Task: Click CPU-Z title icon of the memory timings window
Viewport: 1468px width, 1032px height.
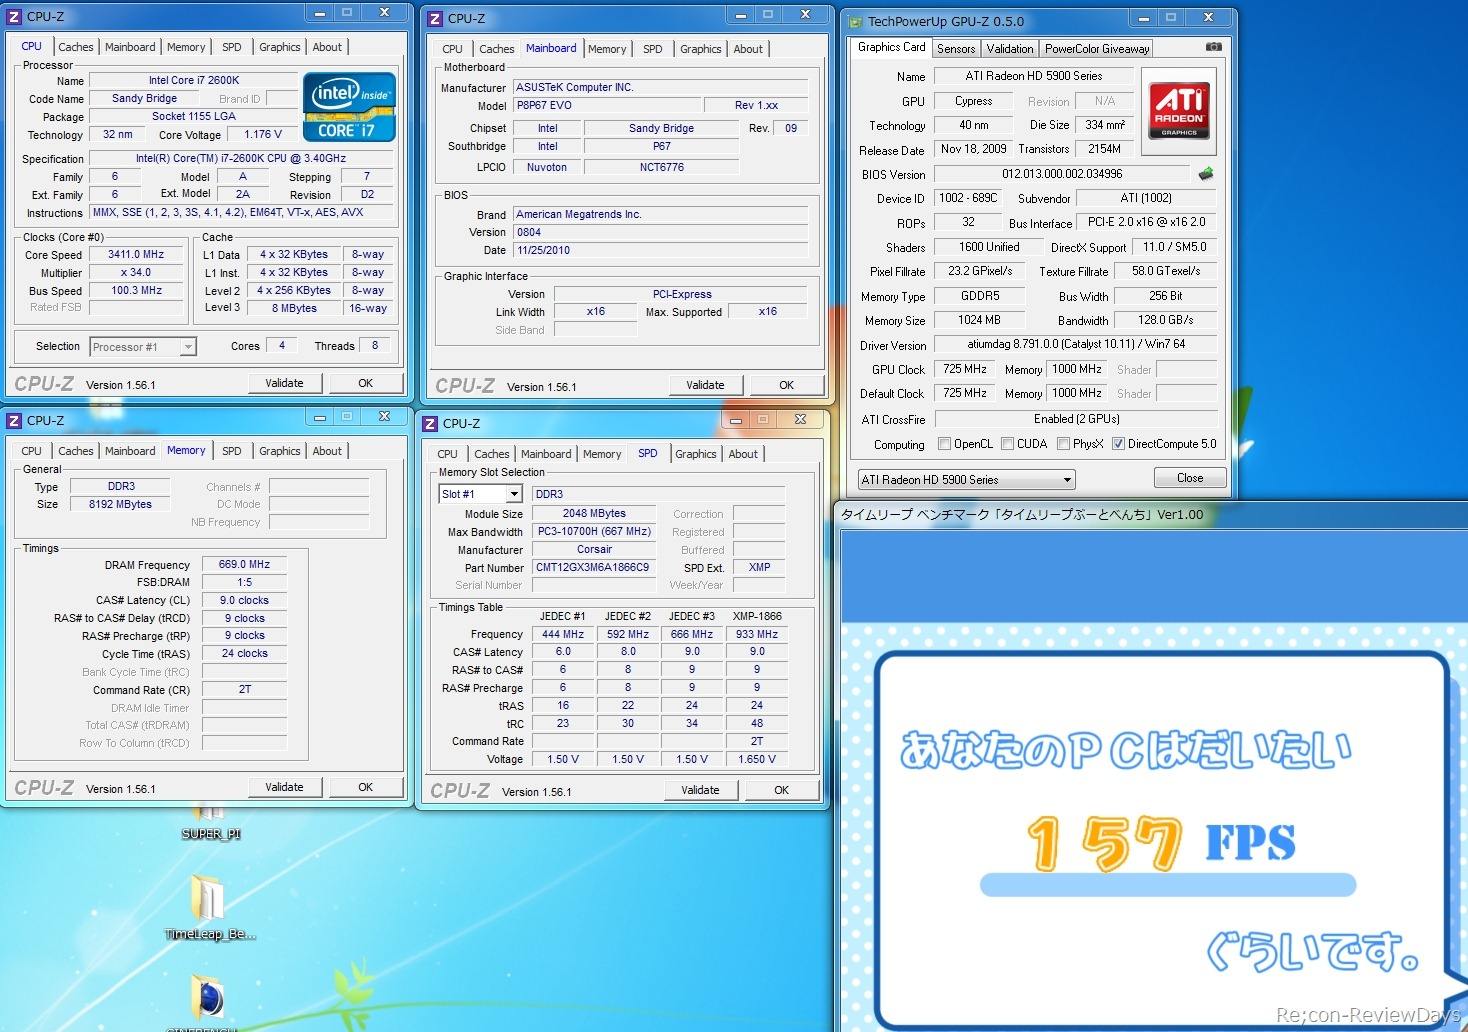Action: [14, 420]
